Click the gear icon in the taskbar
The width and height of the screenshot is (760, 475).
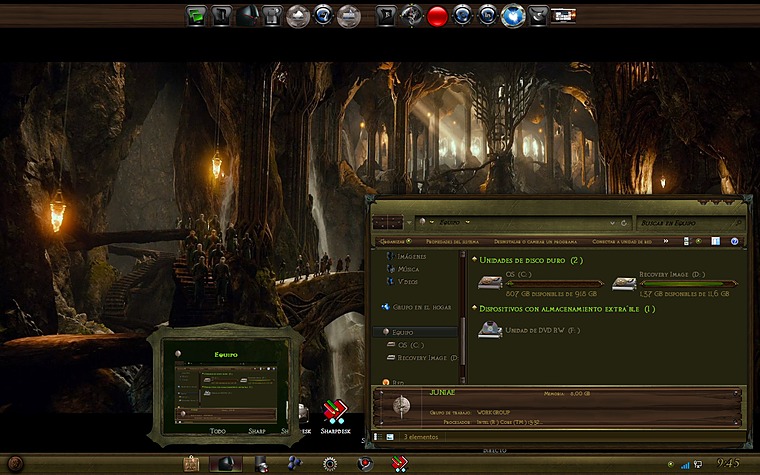(329, 464)
